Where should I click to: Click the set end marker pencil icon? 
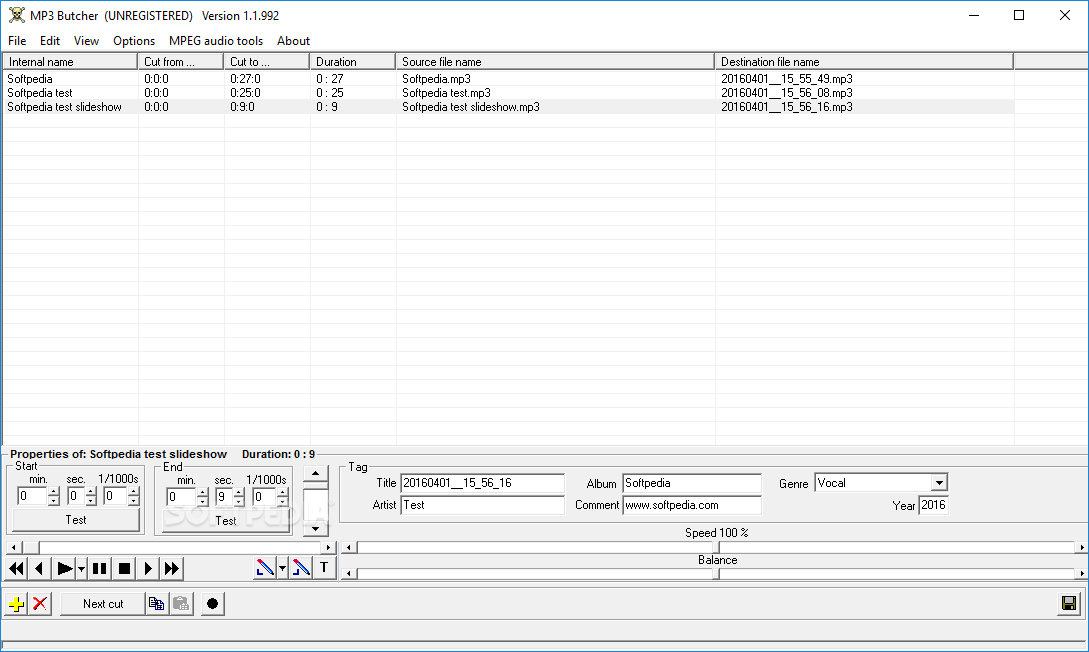pos(301,568)
